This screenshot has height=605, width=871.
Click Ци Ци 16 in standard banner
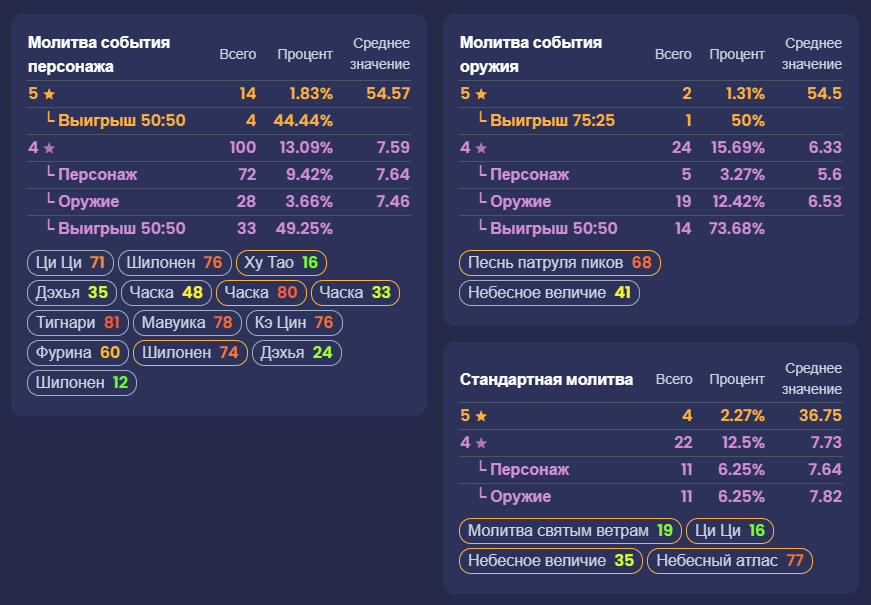point(730,531)
